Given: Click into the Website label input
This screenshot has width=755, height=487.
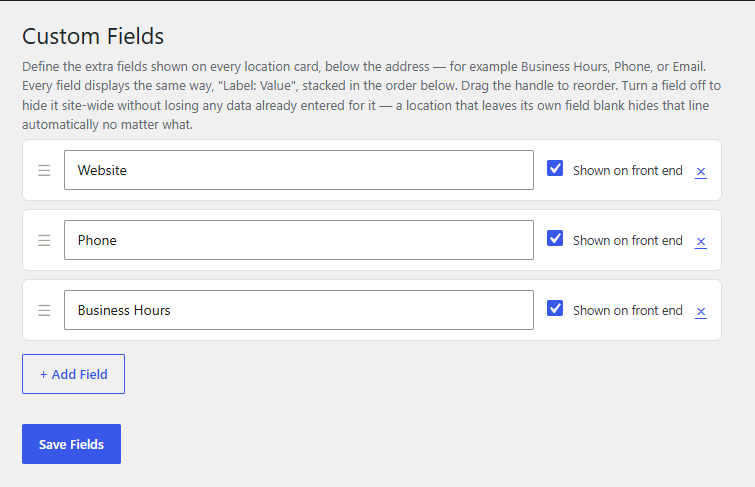Looking at the screenshot, I should (x=299, y=170).
